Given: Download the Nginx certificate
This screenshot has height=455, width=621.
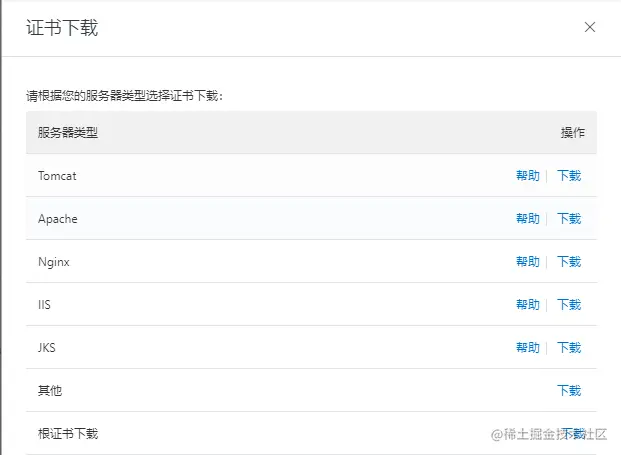Looking at the screenshot, I should click(569, 262).
